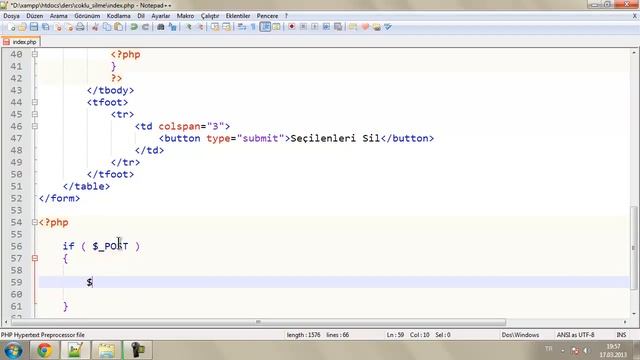Create a new file with the New icon
Image resolution: width=640 pixels, height=360 pixels.
click(11, 27)
